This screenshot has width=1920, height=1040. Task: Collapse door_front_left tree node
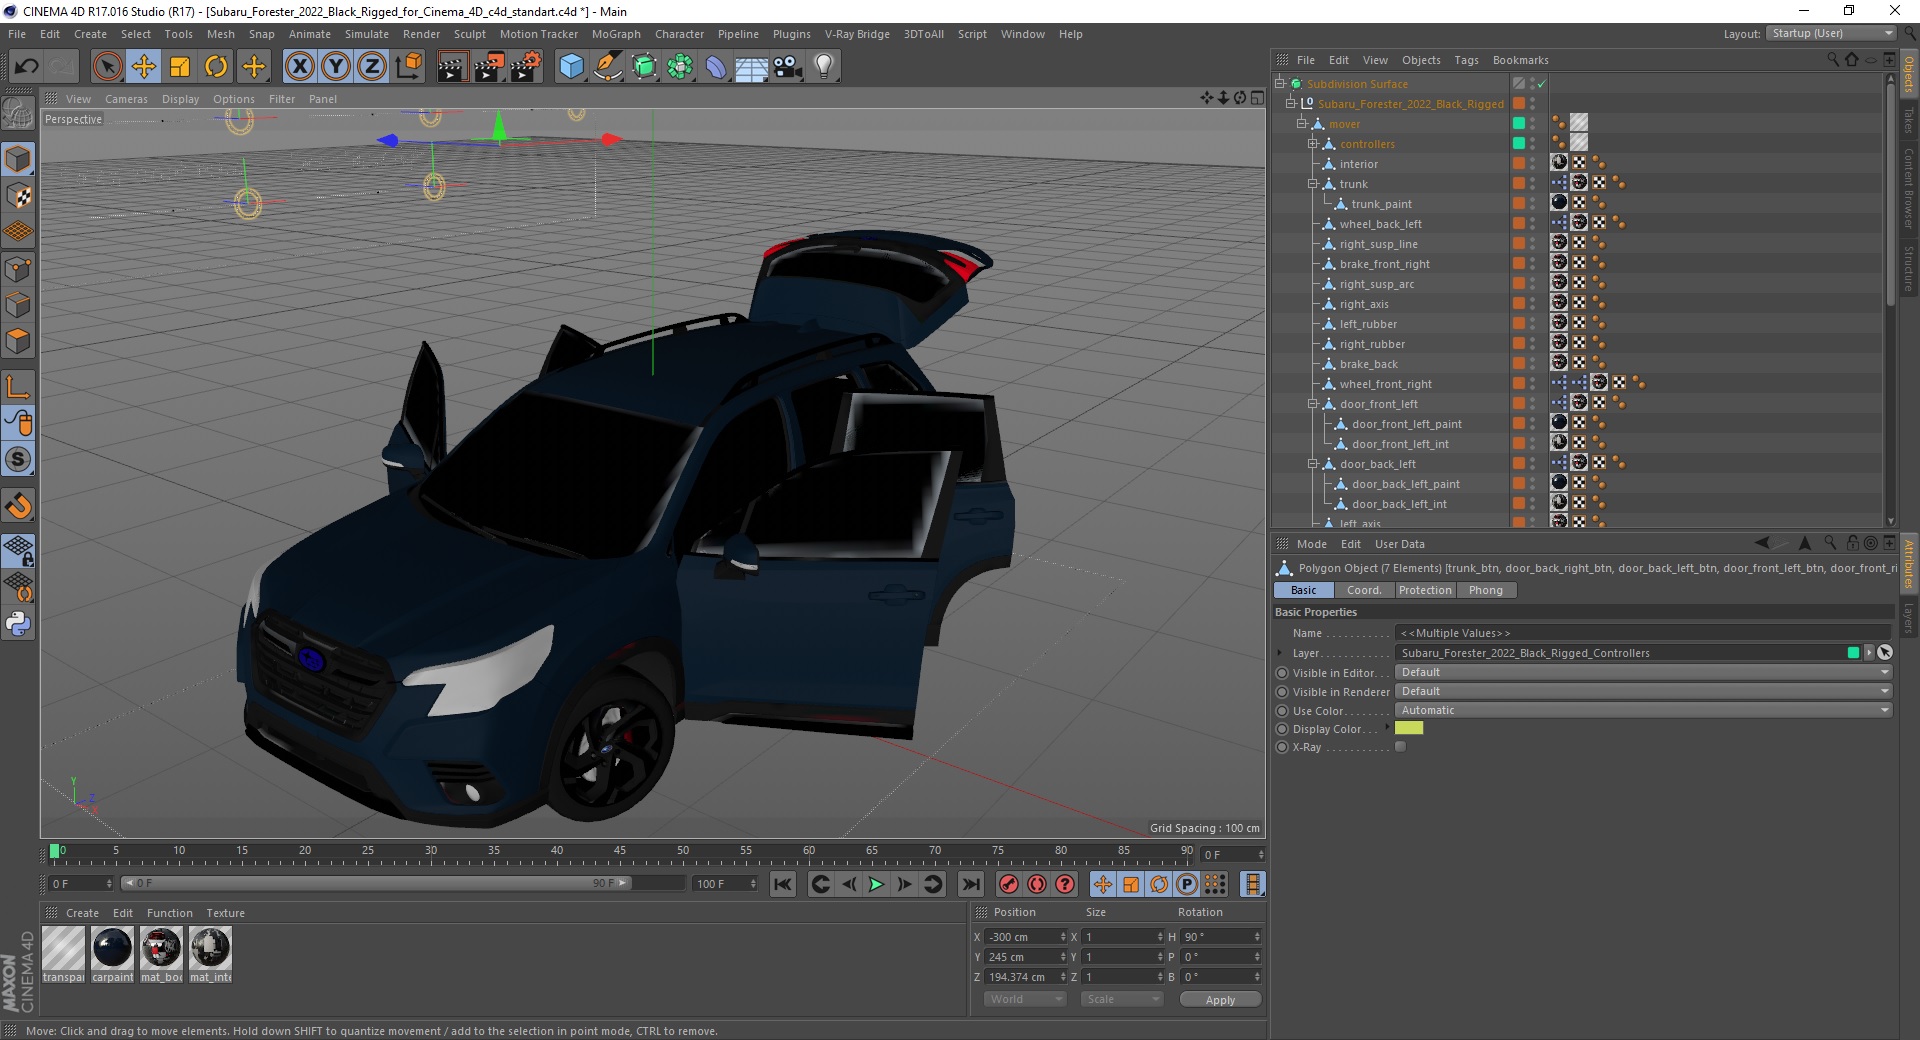[x=1312, y=404]
